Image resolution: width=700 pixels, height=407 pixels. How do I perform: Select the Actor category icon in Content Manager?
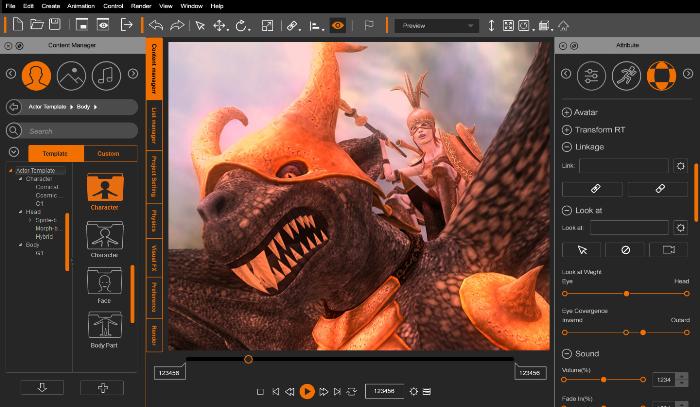click(36, 75)
